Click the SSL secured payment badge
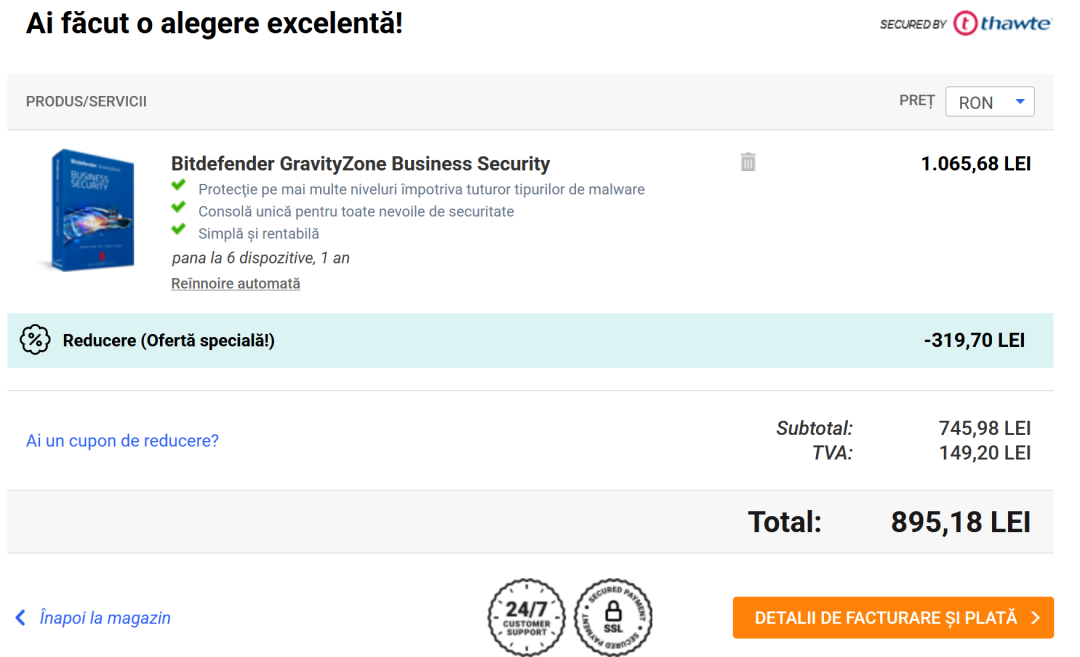Image resolution: width=1080 pixels, height=657 pixels. click(613, 616)
